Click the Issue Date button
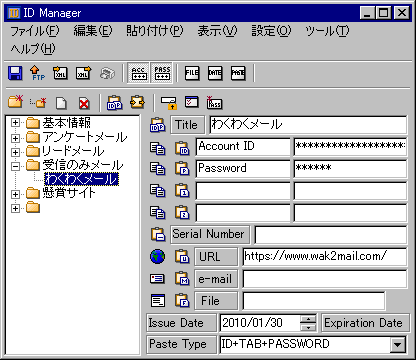The image size is (416, 360). click(181, 323)
